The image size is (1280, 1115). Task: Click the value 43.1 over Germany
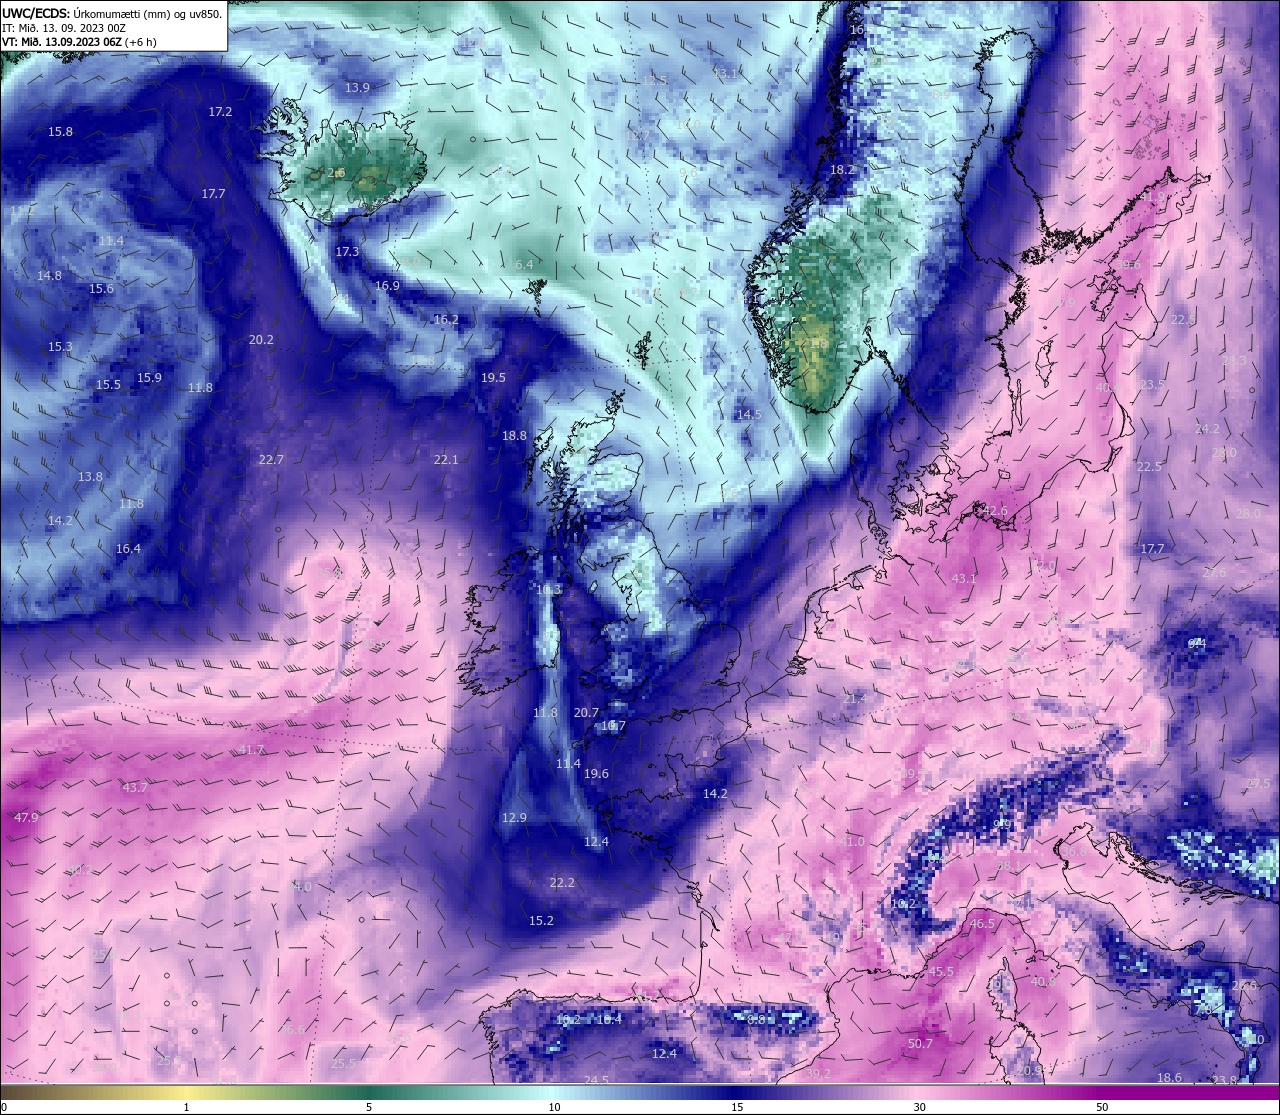click(963, 579)
